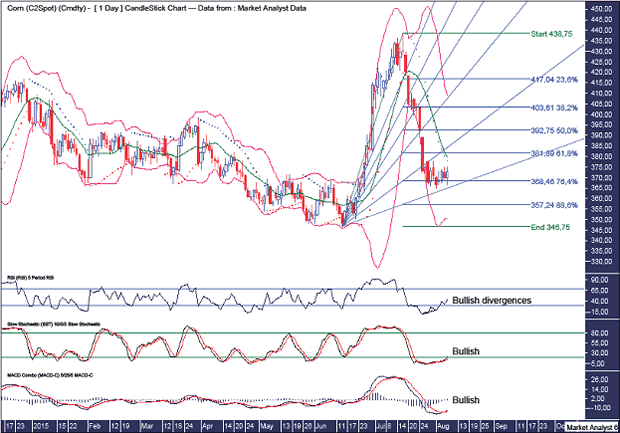Click the 'Bullish' label in MACD panel
The height and width of the screenshot is (433, 620).
pyautogui.click(x=469, y=400)
